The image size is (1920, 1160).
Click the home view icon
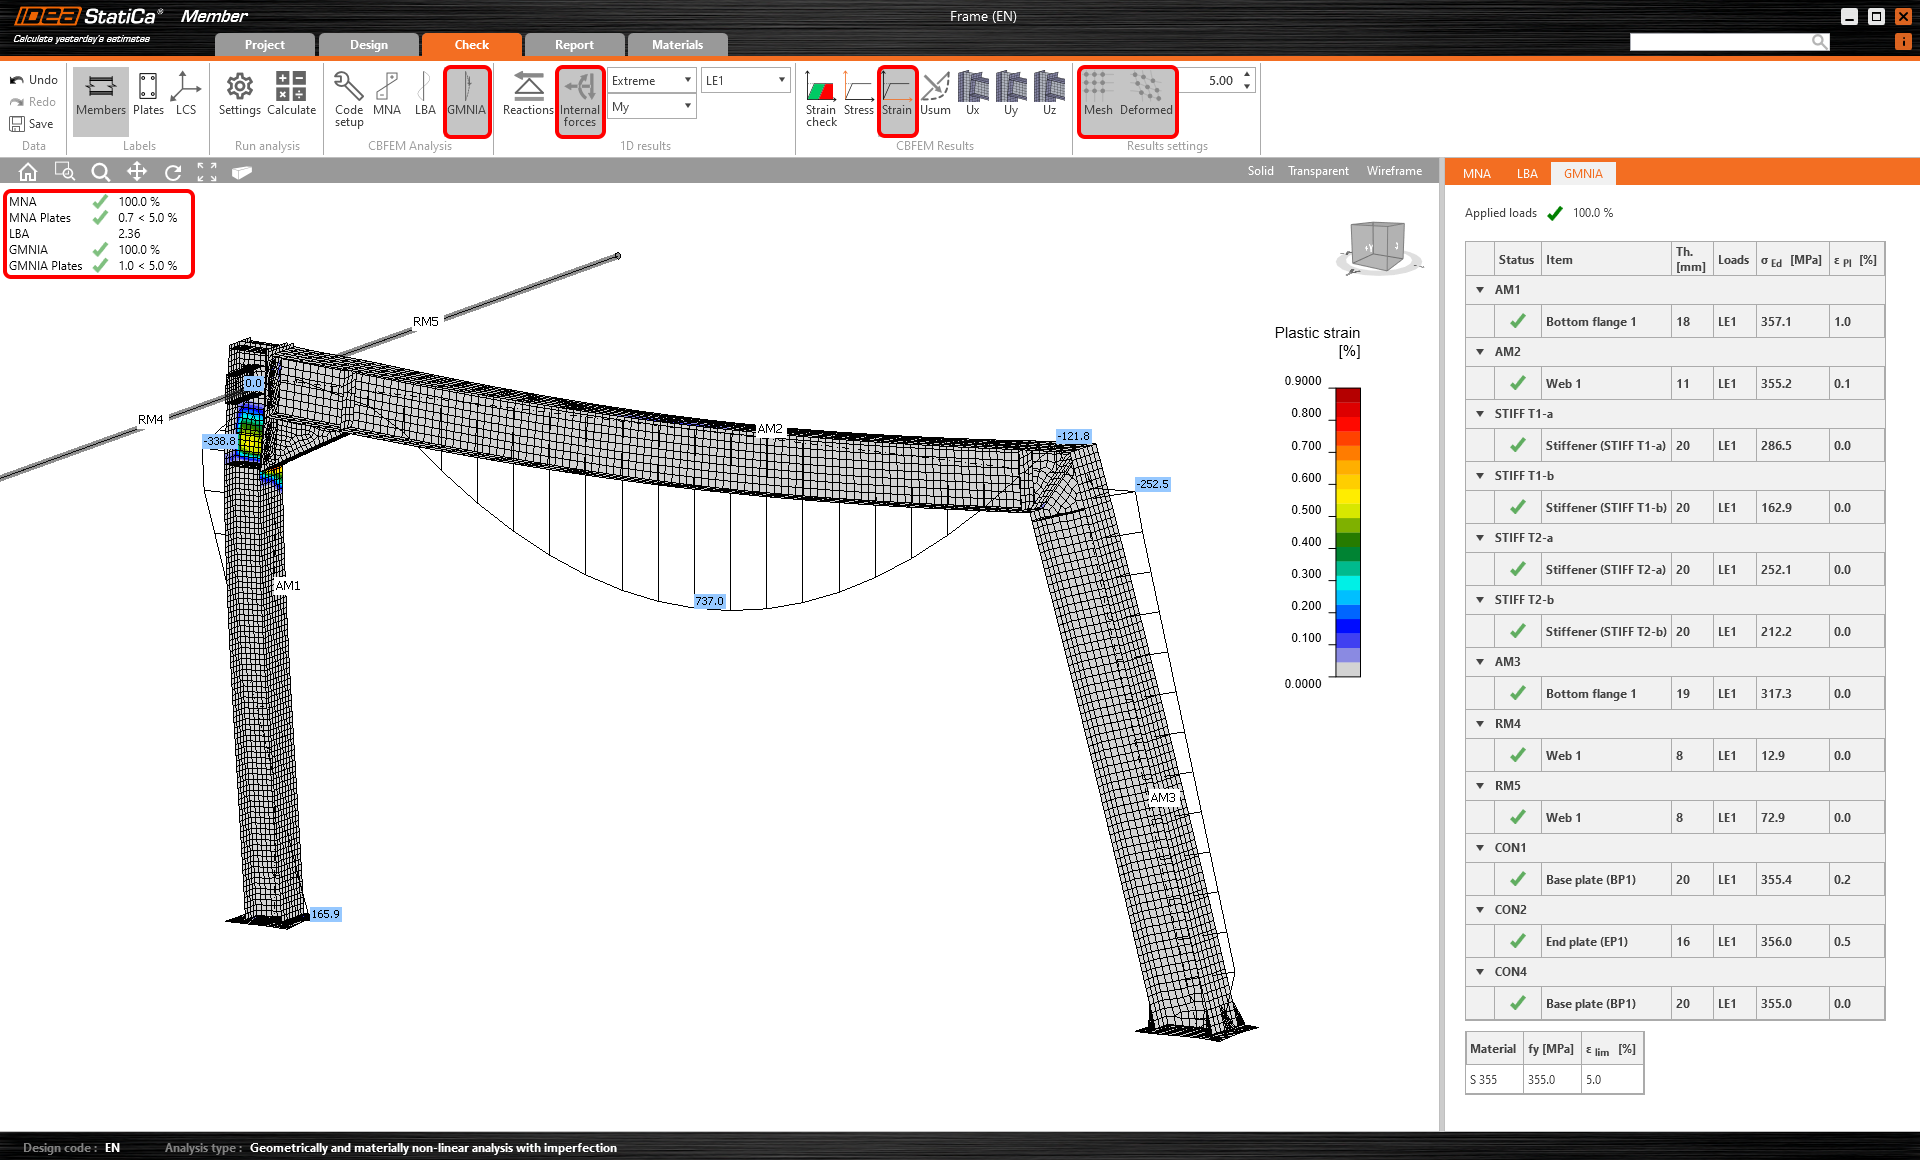pos(28,172)
